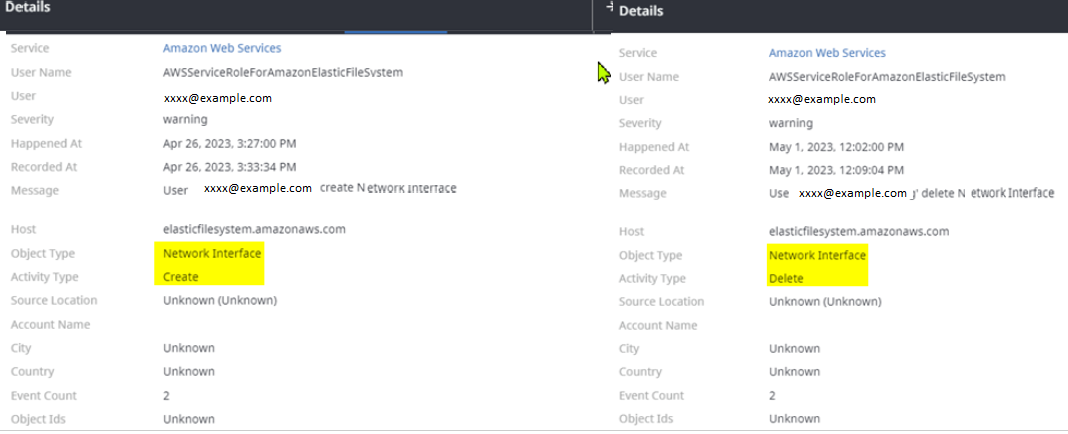Screen dimensions: 1068x434
Task: Open Amazon Web Services link in left panel
Action: [222, 48]
